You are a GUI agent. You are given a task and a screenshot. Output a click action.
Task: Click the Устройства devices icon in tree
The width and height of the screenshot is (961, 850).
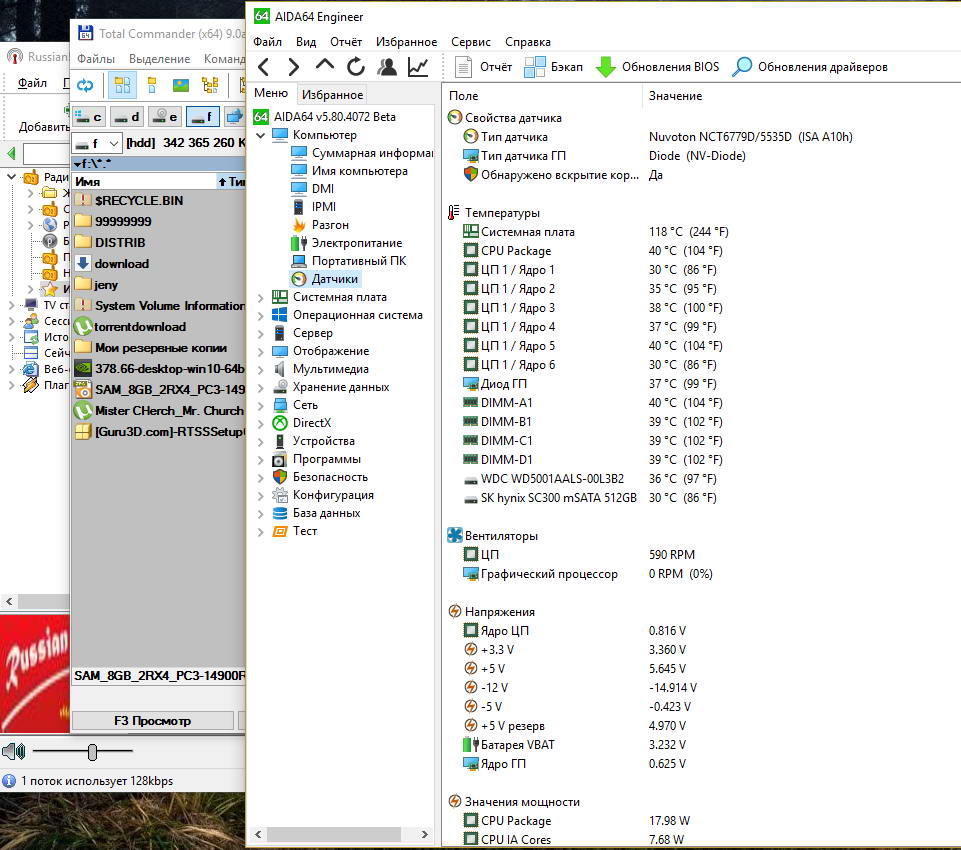[280, 441]
